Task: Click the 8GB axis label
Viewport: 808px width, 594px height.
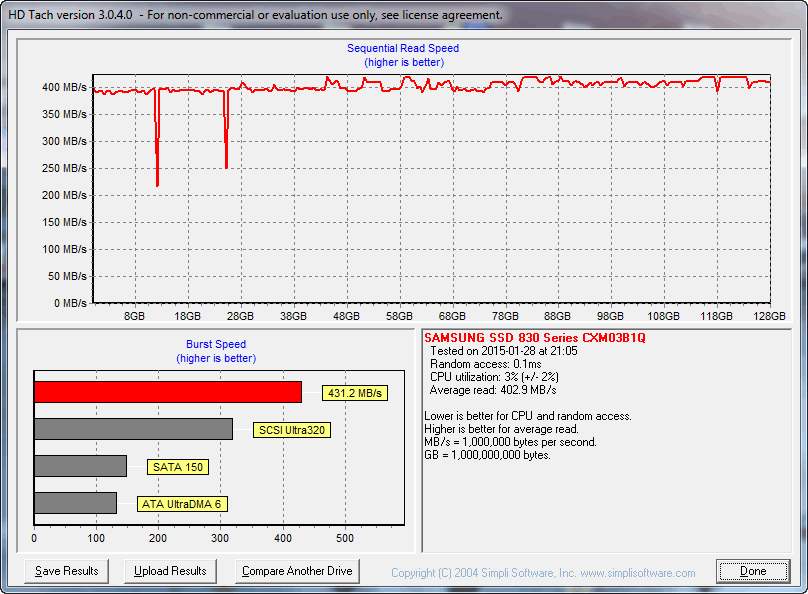Action: (x=134, y=316)
